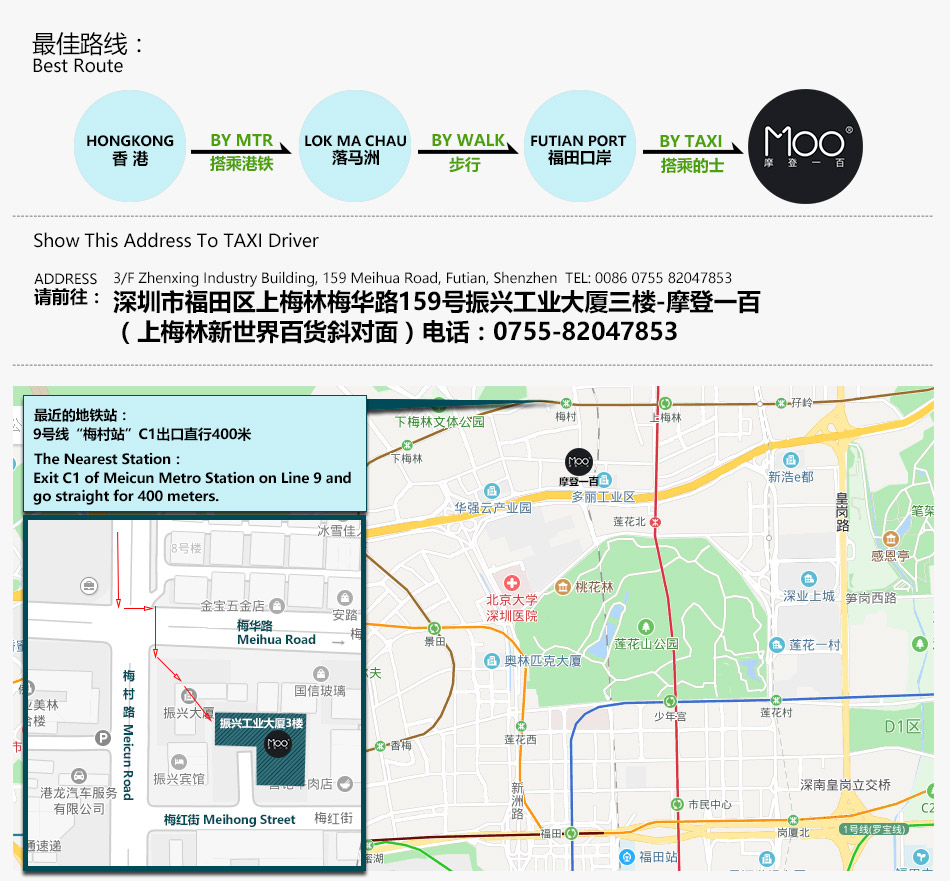Click the '下梅林文体公园' map label
950x881 pixels.
click(440, 422)
